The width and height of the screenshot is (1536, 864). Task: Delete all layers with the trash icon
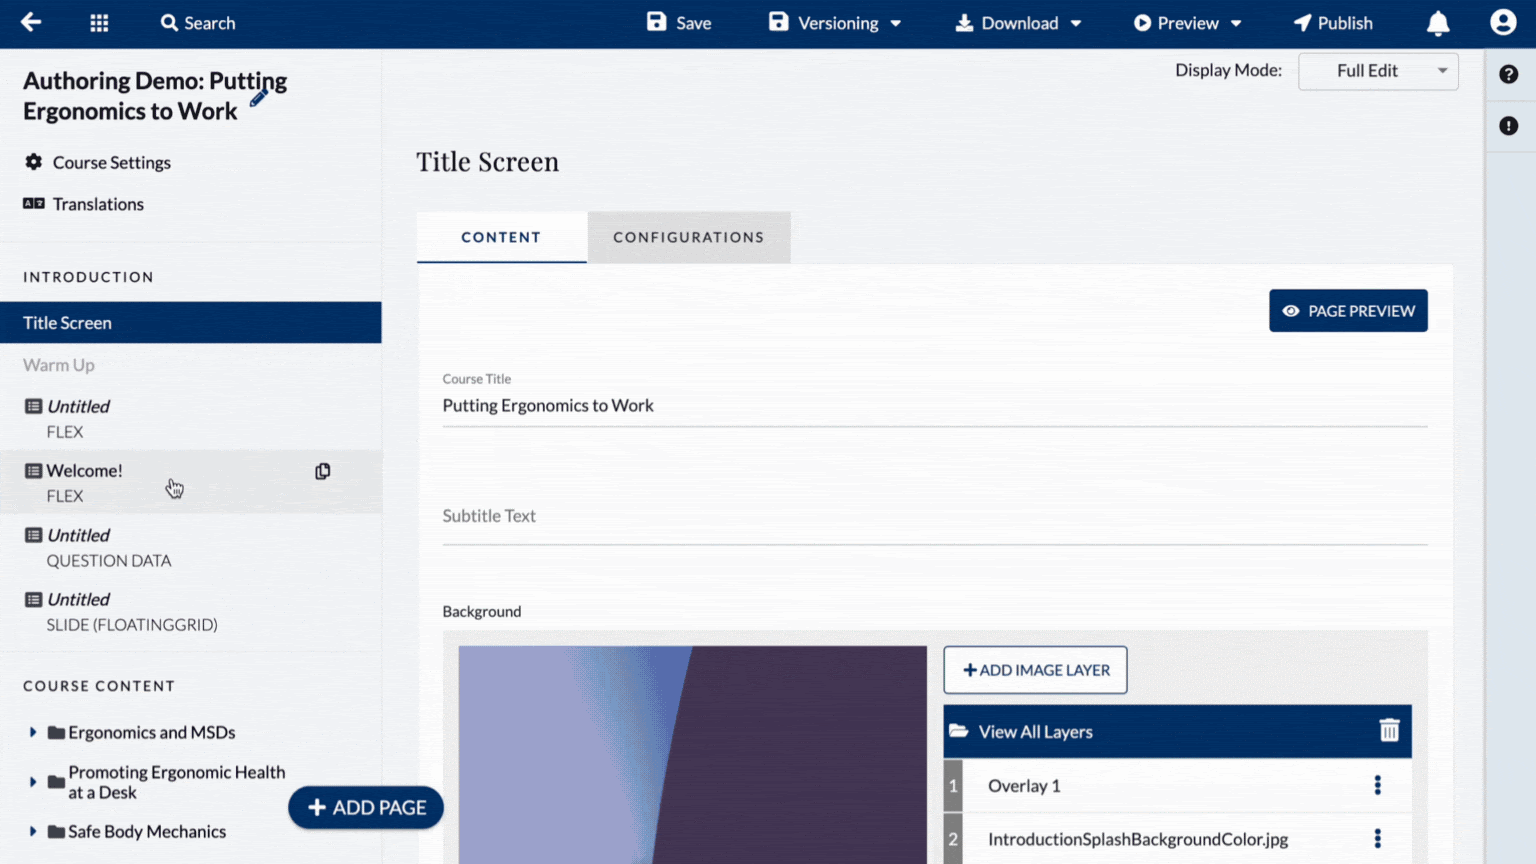coord(1389,731)
